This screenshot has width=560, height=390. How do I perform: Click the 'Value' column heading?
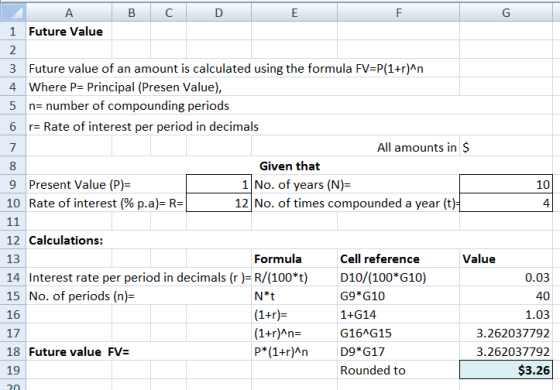tap(479, 259)
